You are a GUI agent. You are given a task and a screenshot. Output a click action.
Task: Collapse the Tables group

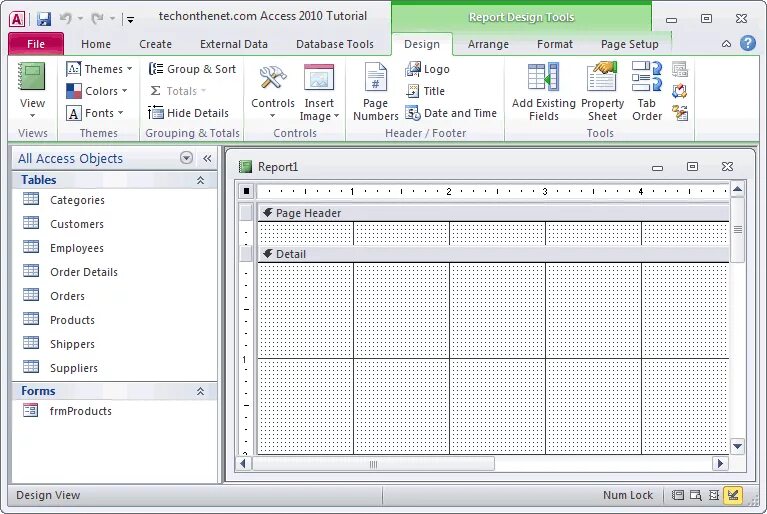[x=200, y=180]
